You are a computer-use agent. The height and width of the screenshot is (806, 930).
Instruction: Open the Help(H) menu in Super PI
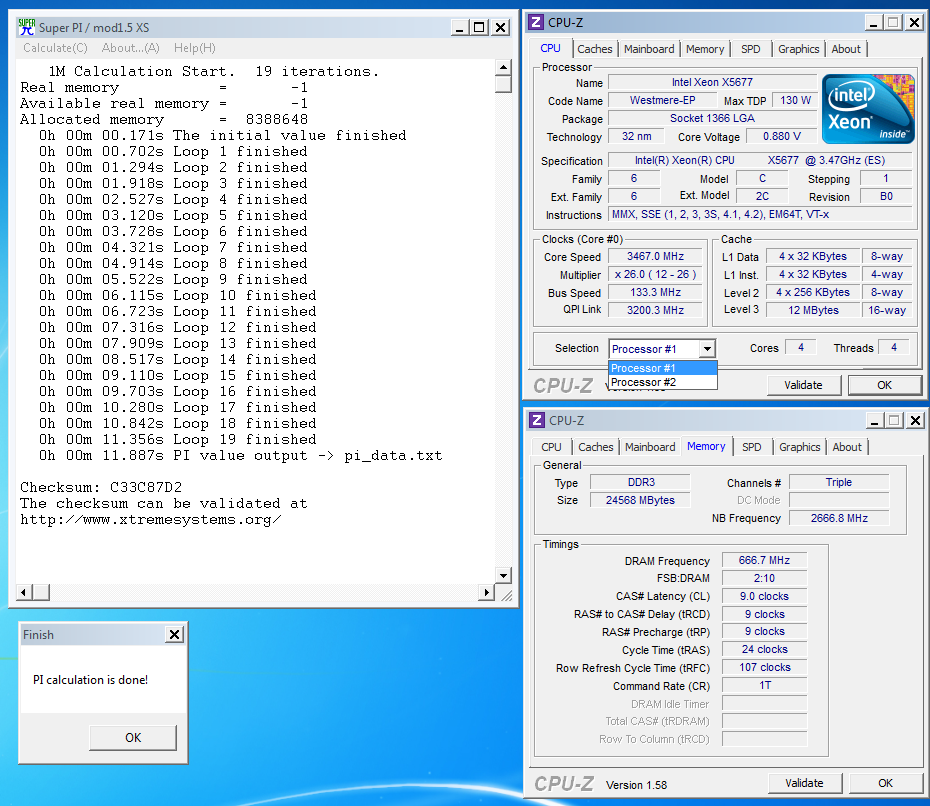pos(195,48)
